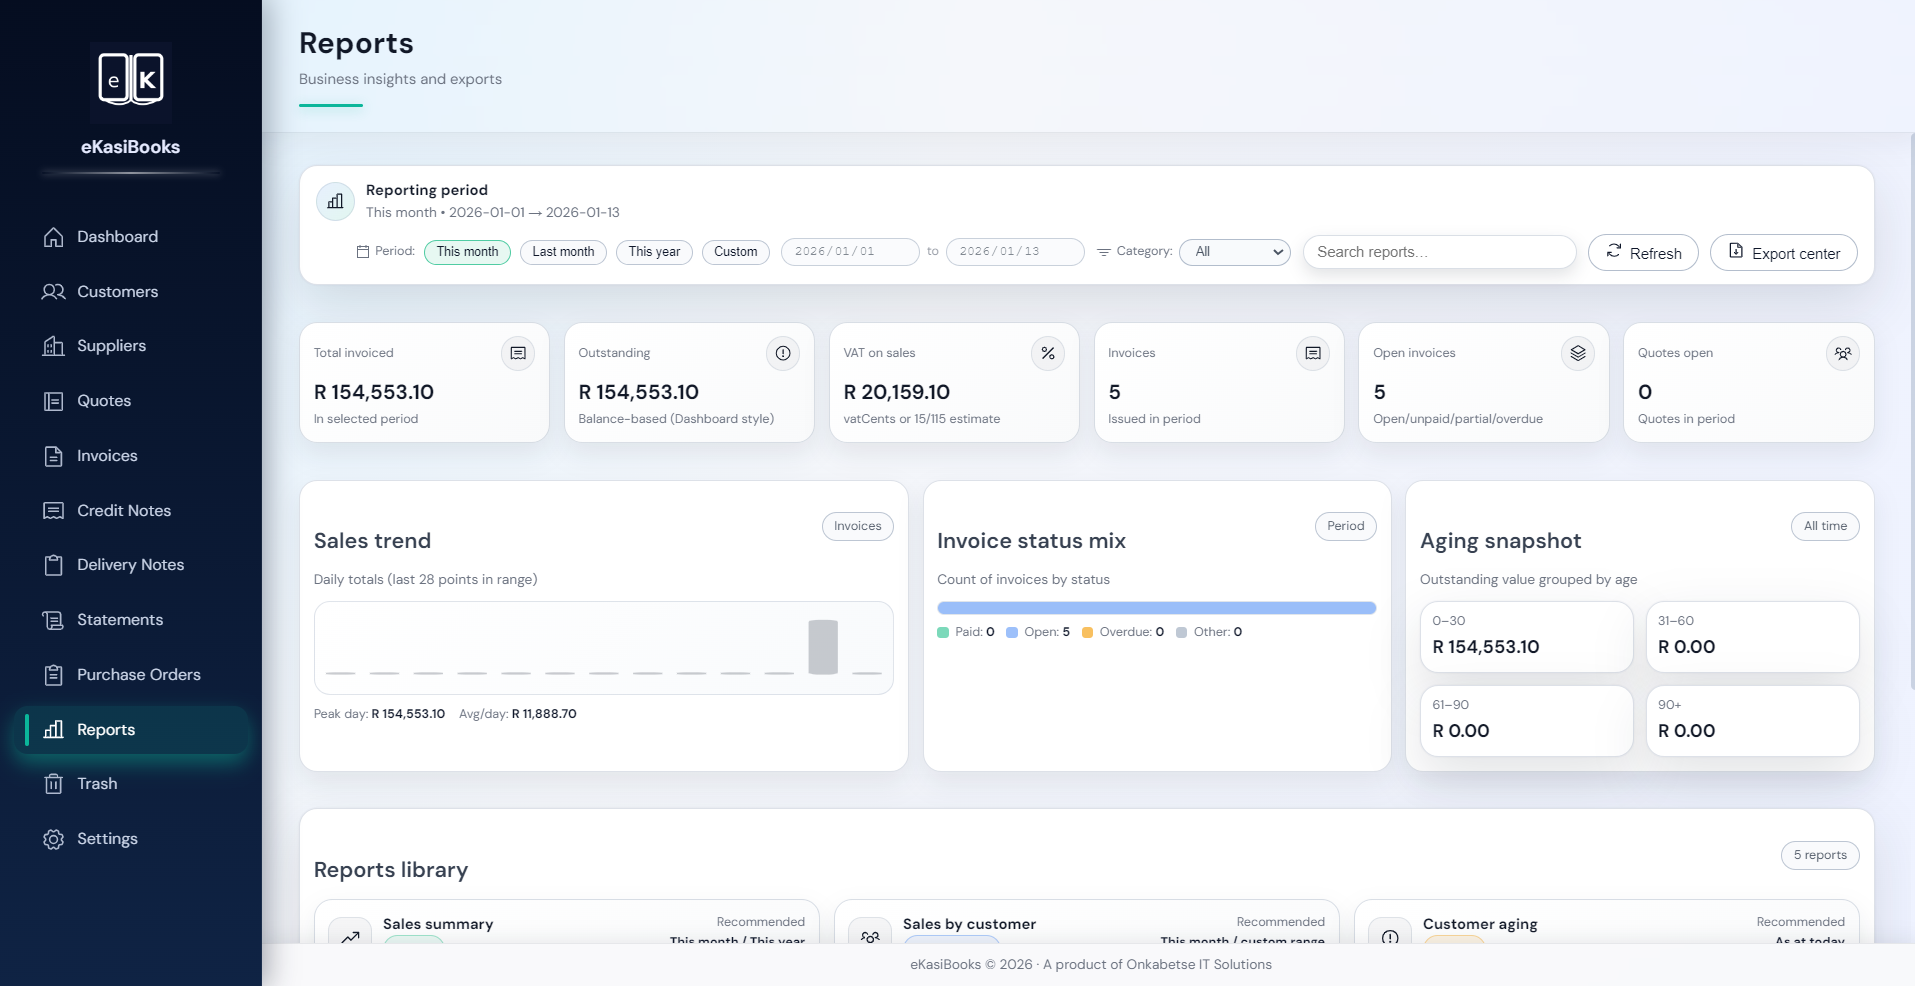Image resolution: width=1915 pixels, height=986 pixels.
Task: Click the Refresh button
Action: coord(1643,252)
